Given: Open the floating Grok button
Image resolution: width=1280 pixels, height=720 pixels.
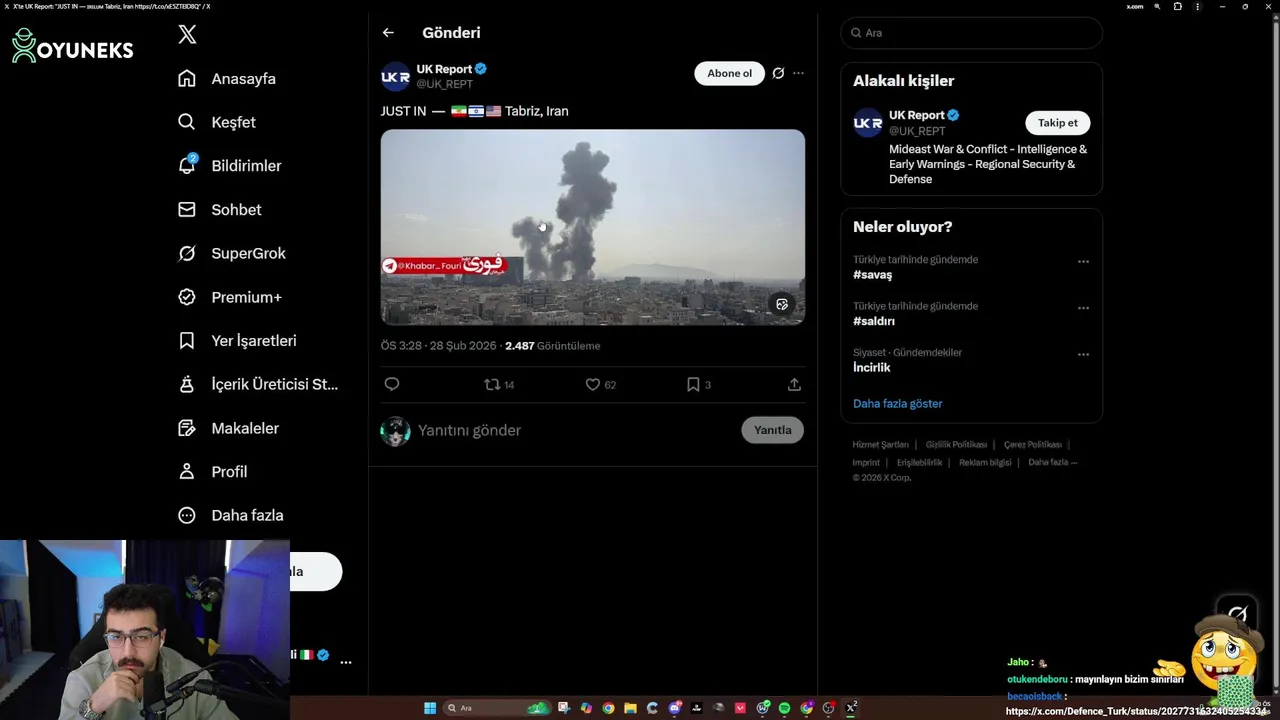Looking at the screenshot, I should [1237, 613].
